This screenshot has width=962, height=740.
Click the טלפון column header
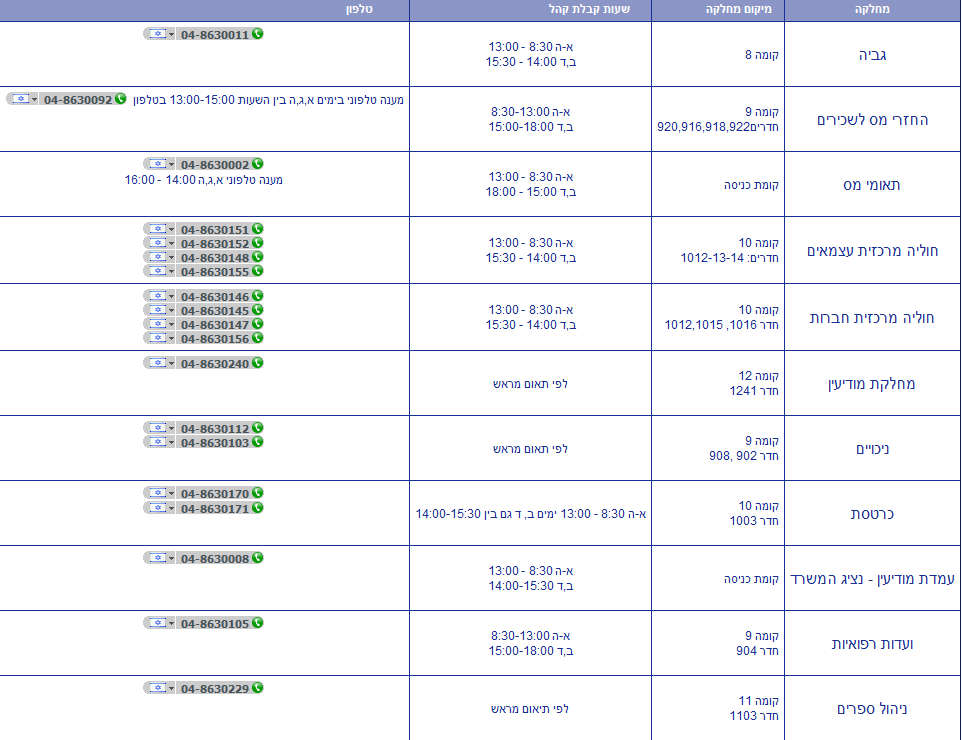click(x=360, y=10)
